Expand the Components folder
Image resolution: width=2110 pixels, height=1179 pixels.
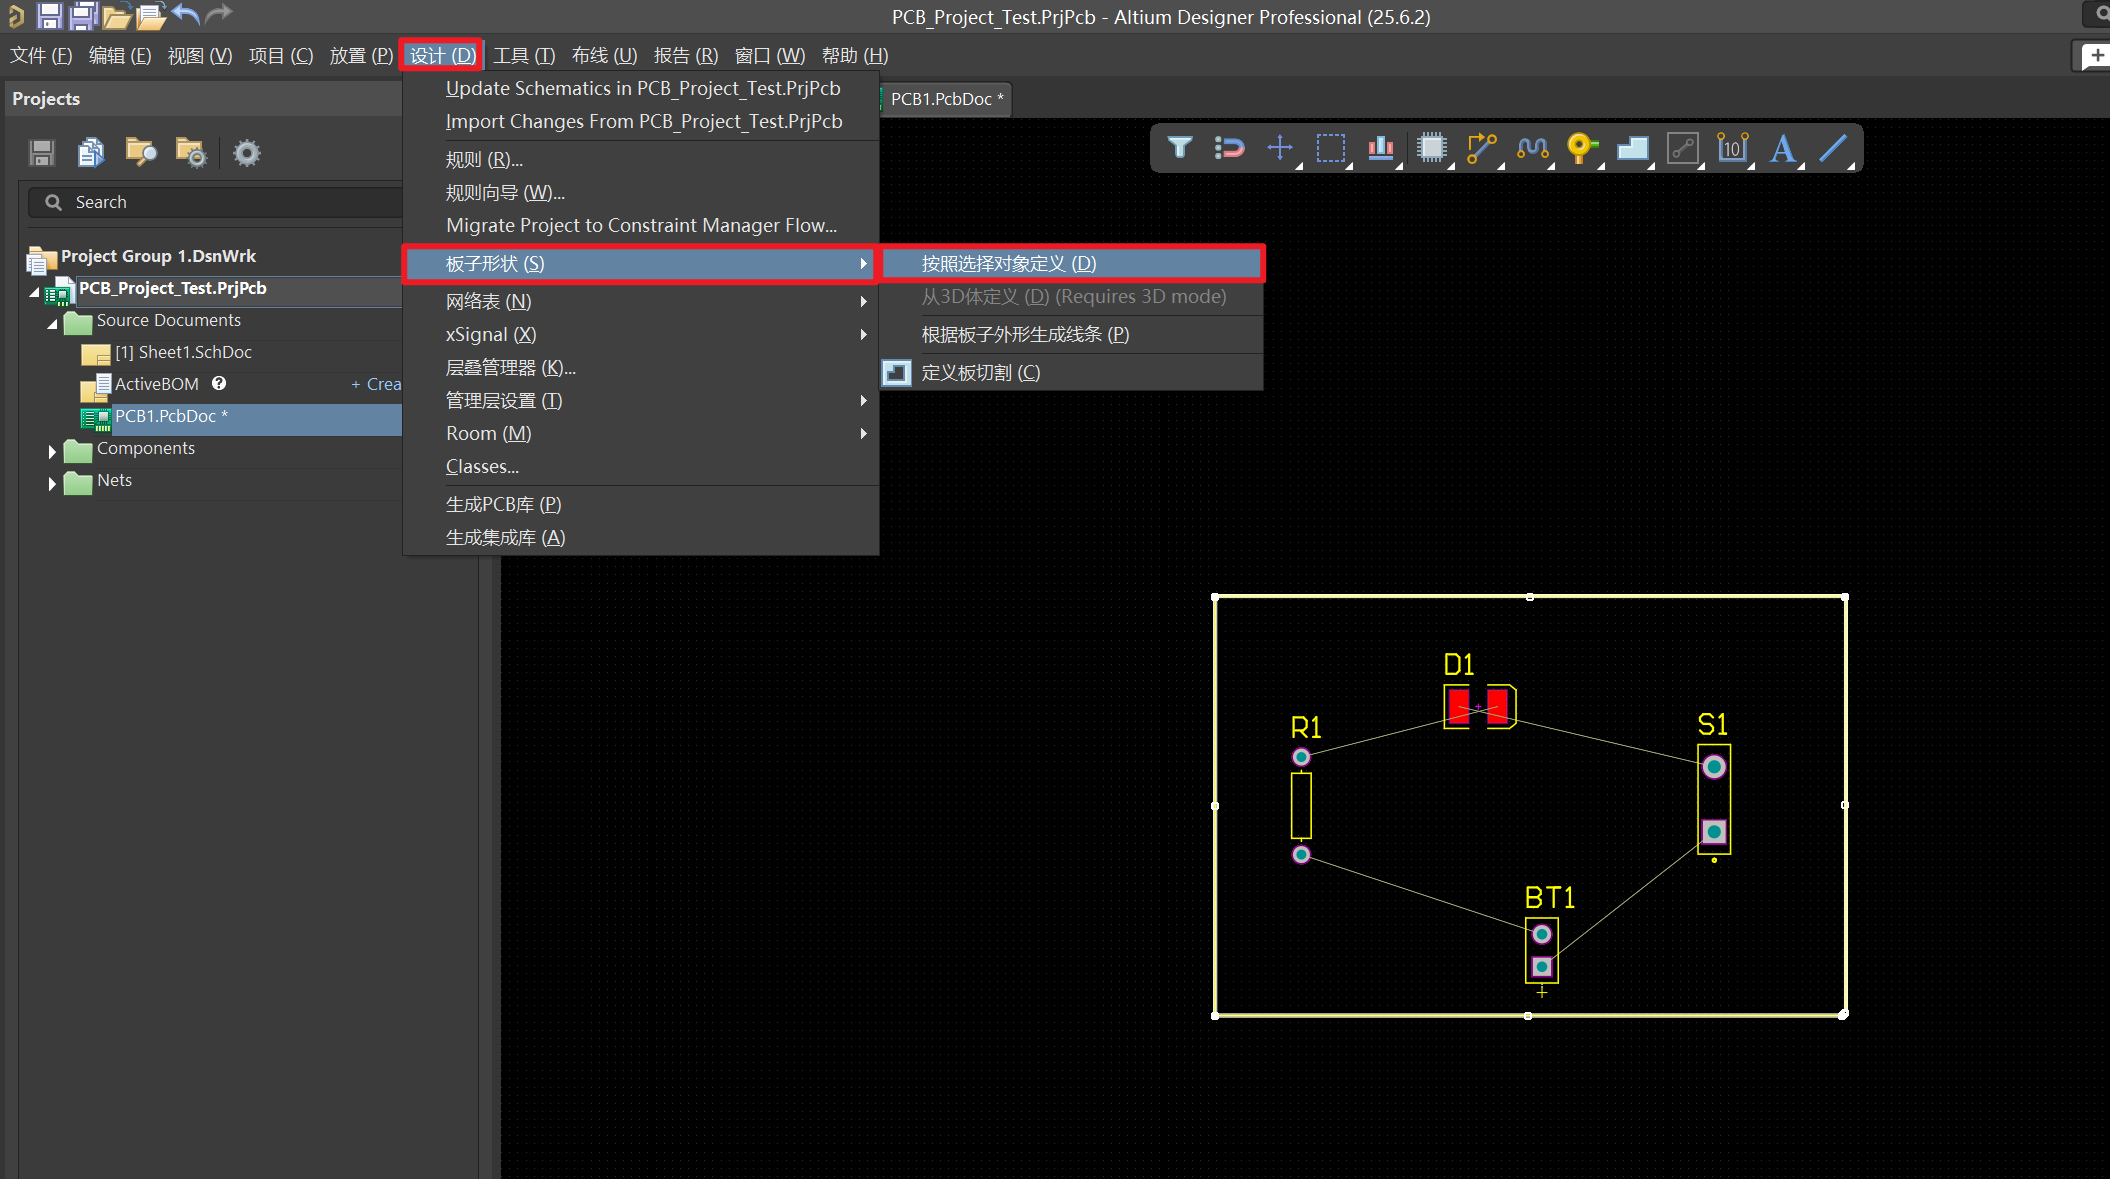tap(52, 451)
